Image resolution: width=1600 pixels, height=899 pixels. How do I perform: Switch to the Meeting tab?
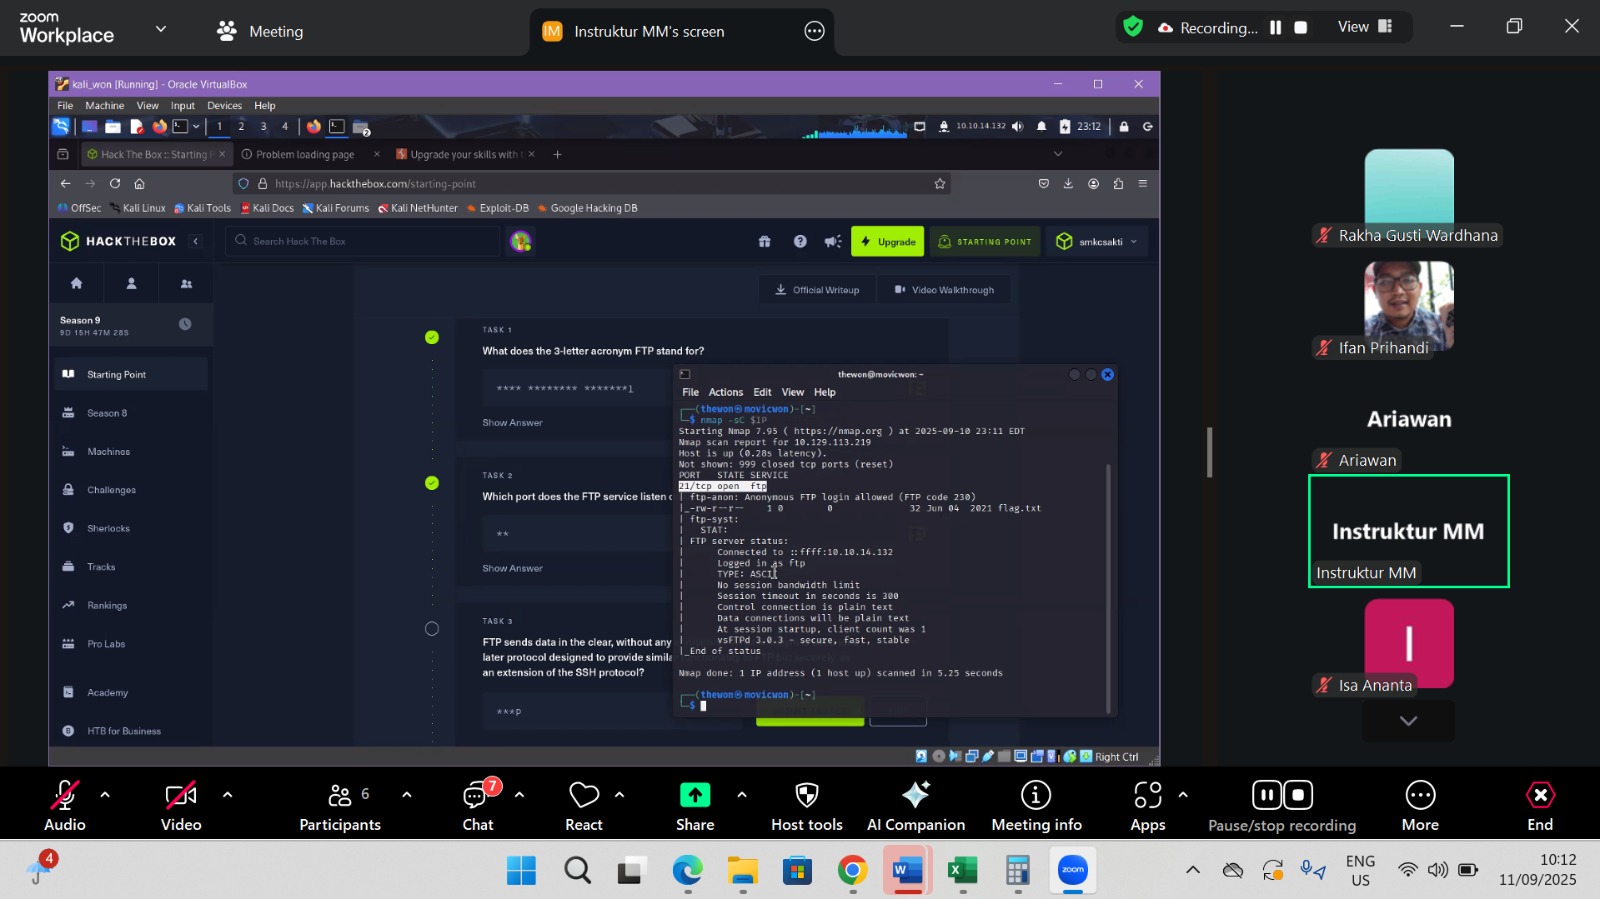point(260,31)
